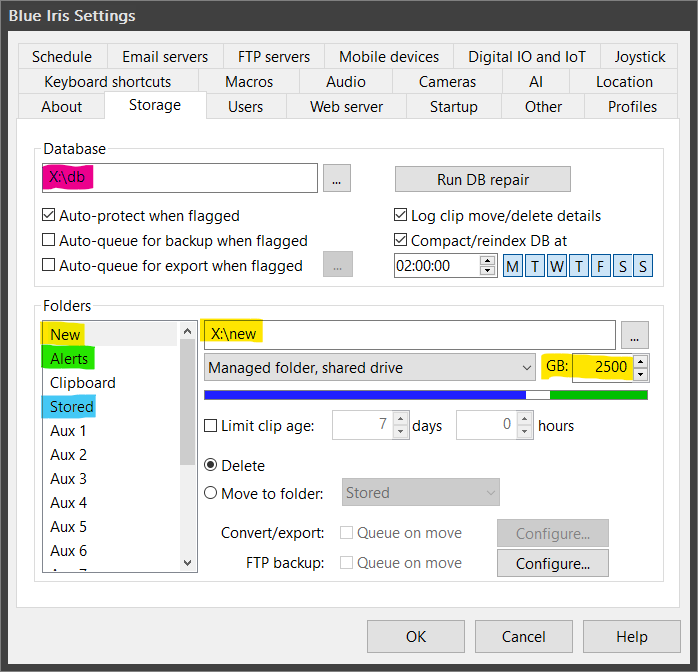Select the Delete radio option
The width and height of the screenshot is (698, 672).
click(234, 466)
